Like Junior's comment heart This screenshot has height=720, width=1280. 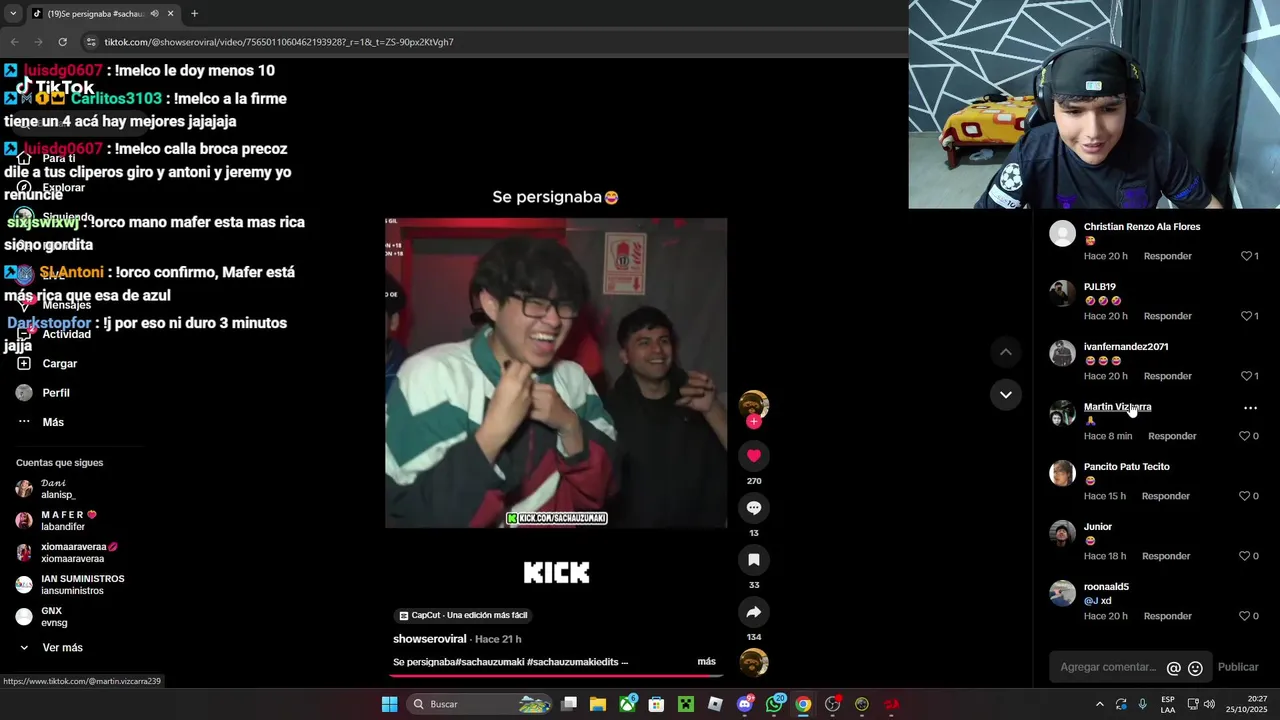pos(1245,556)
